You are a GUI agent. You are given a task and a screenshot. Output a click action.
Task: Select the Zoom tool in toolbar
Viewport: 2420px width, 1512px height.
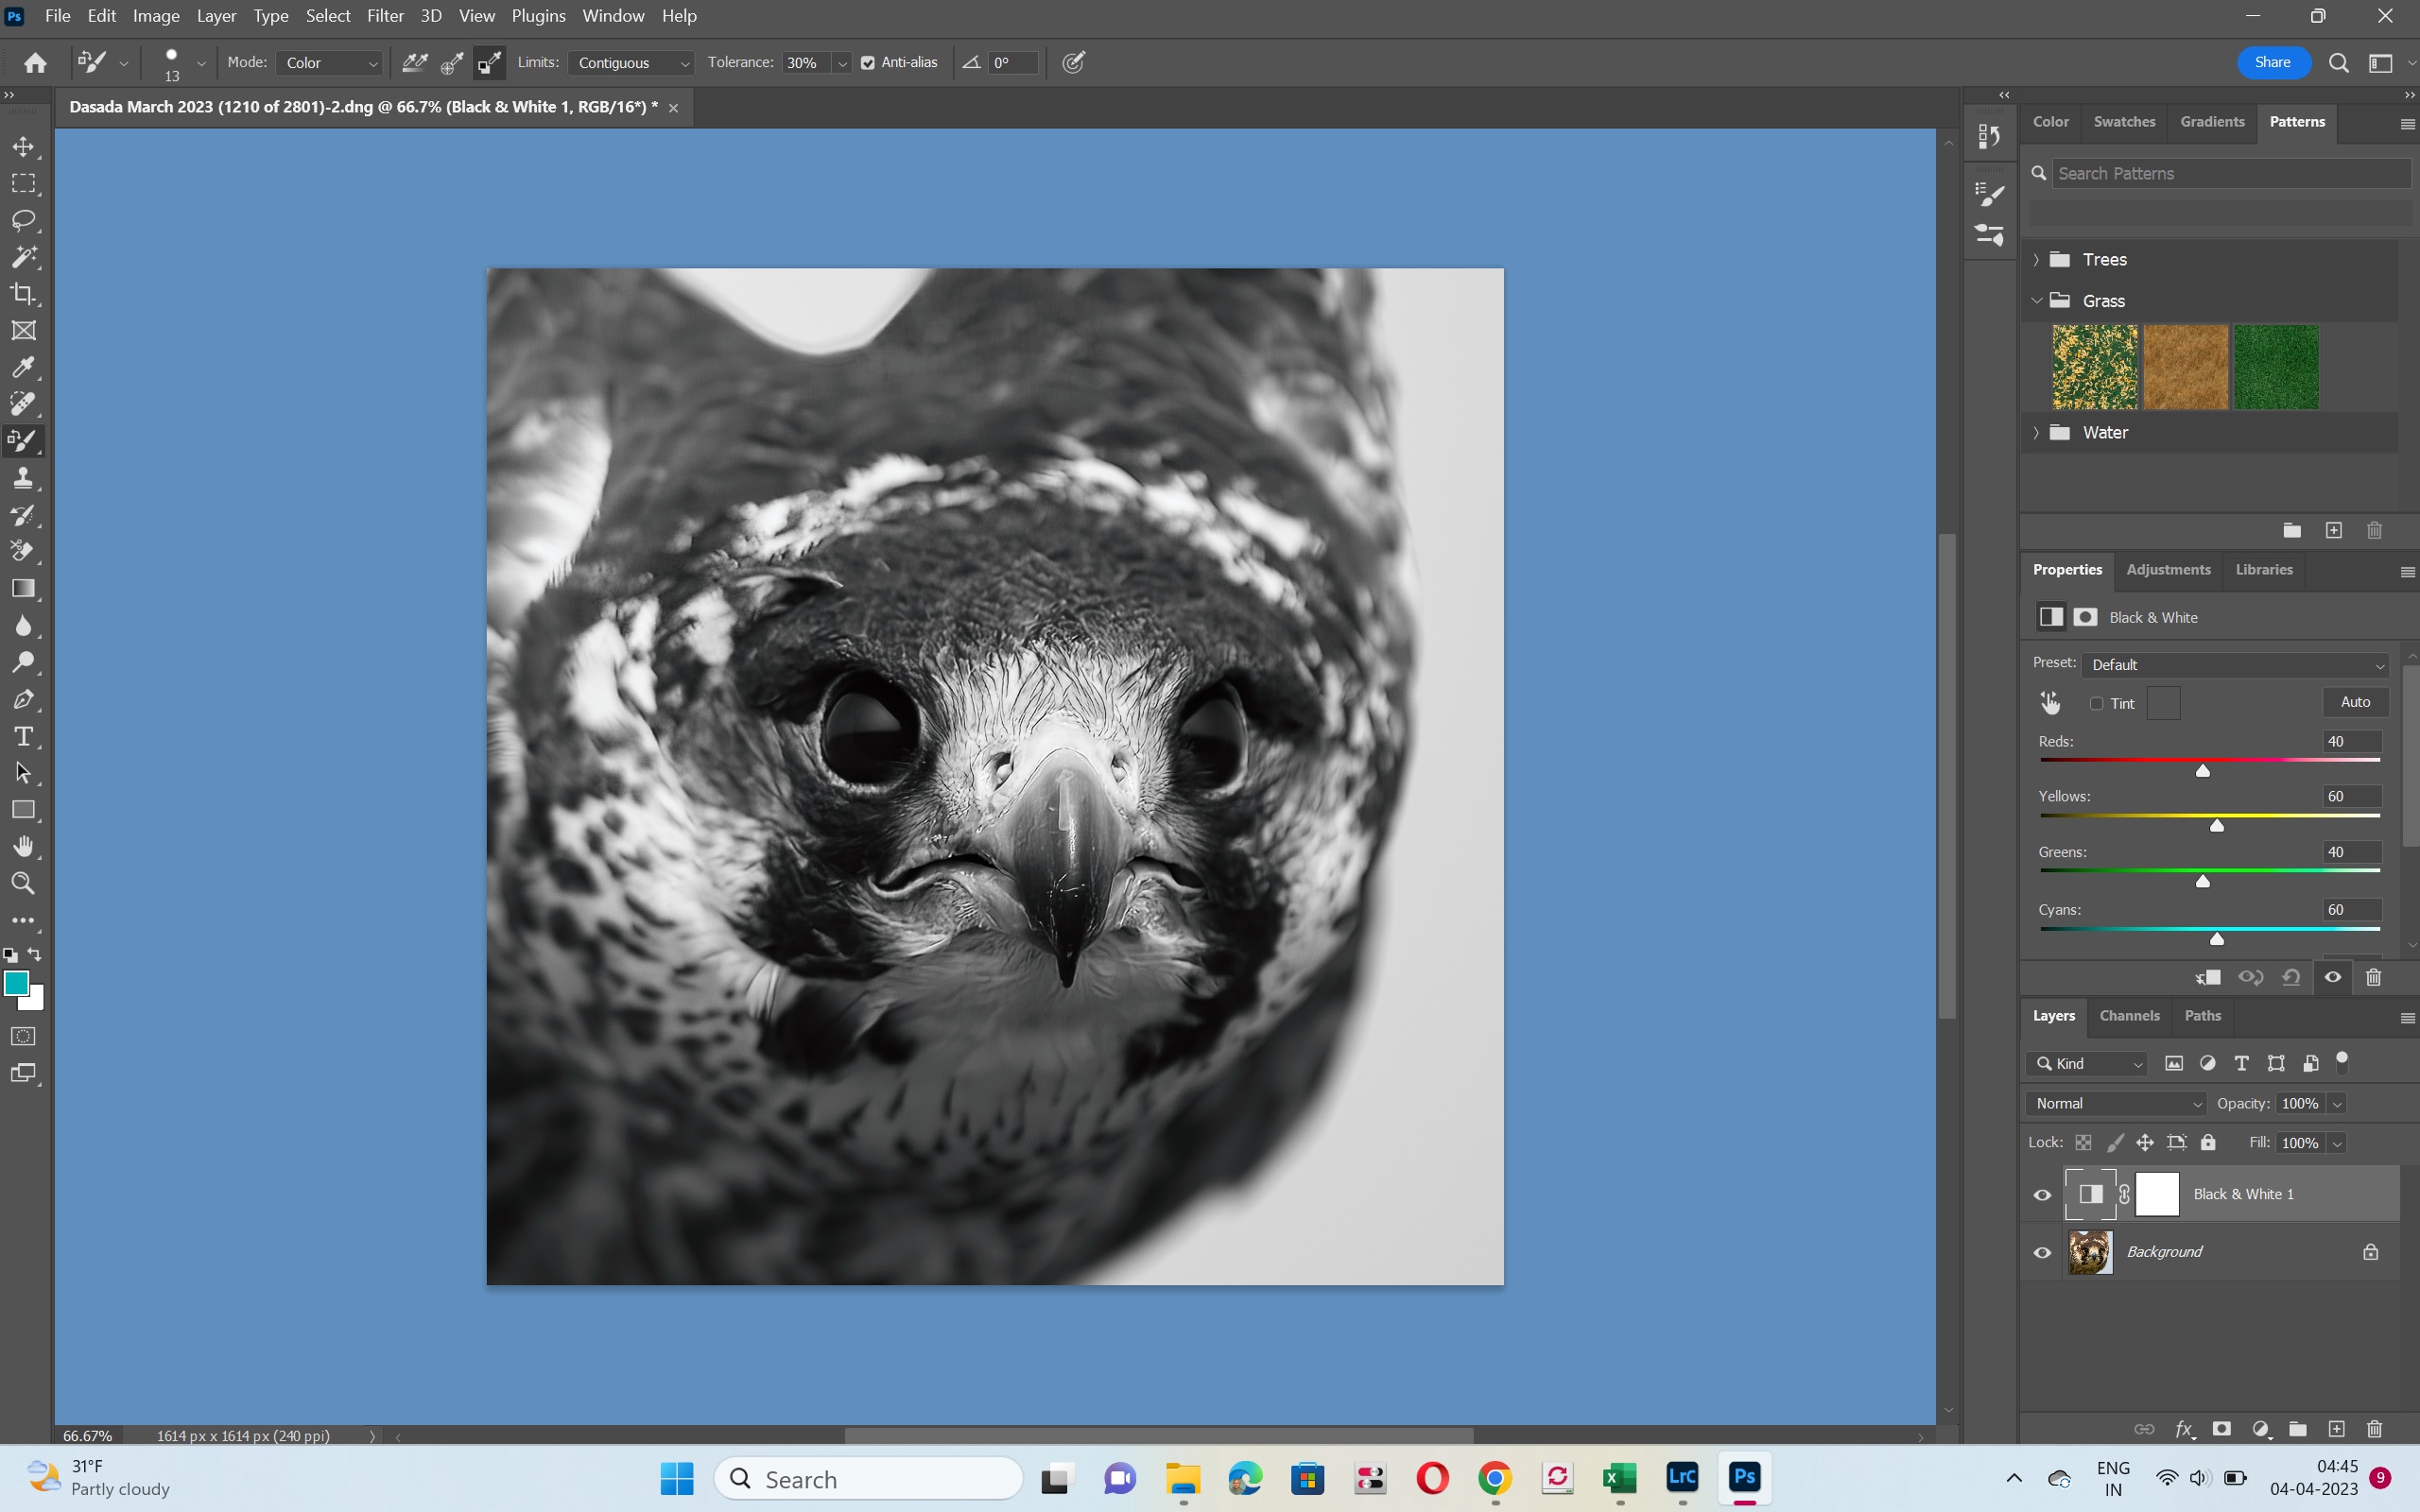point(23,883)
